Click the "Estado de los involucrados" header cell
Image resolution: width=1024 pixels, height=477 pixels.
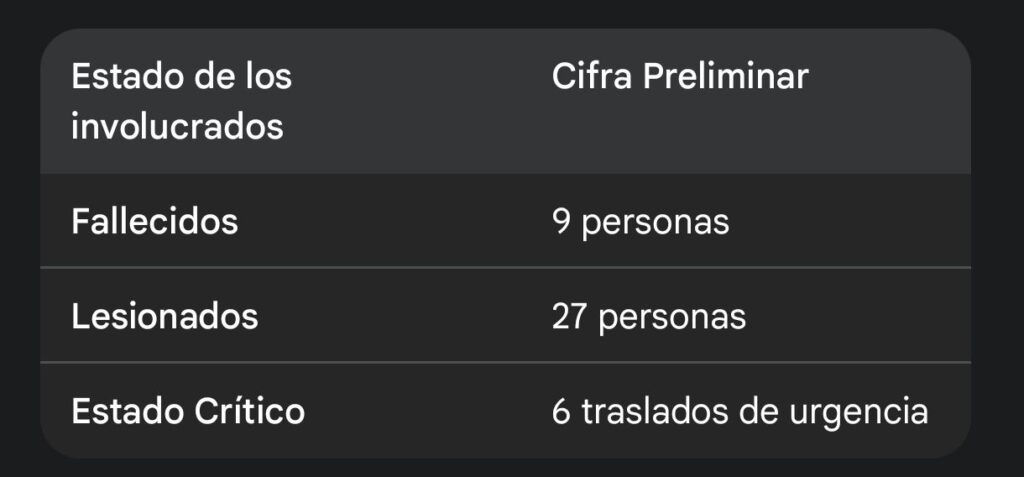click(x=181, y=102)
